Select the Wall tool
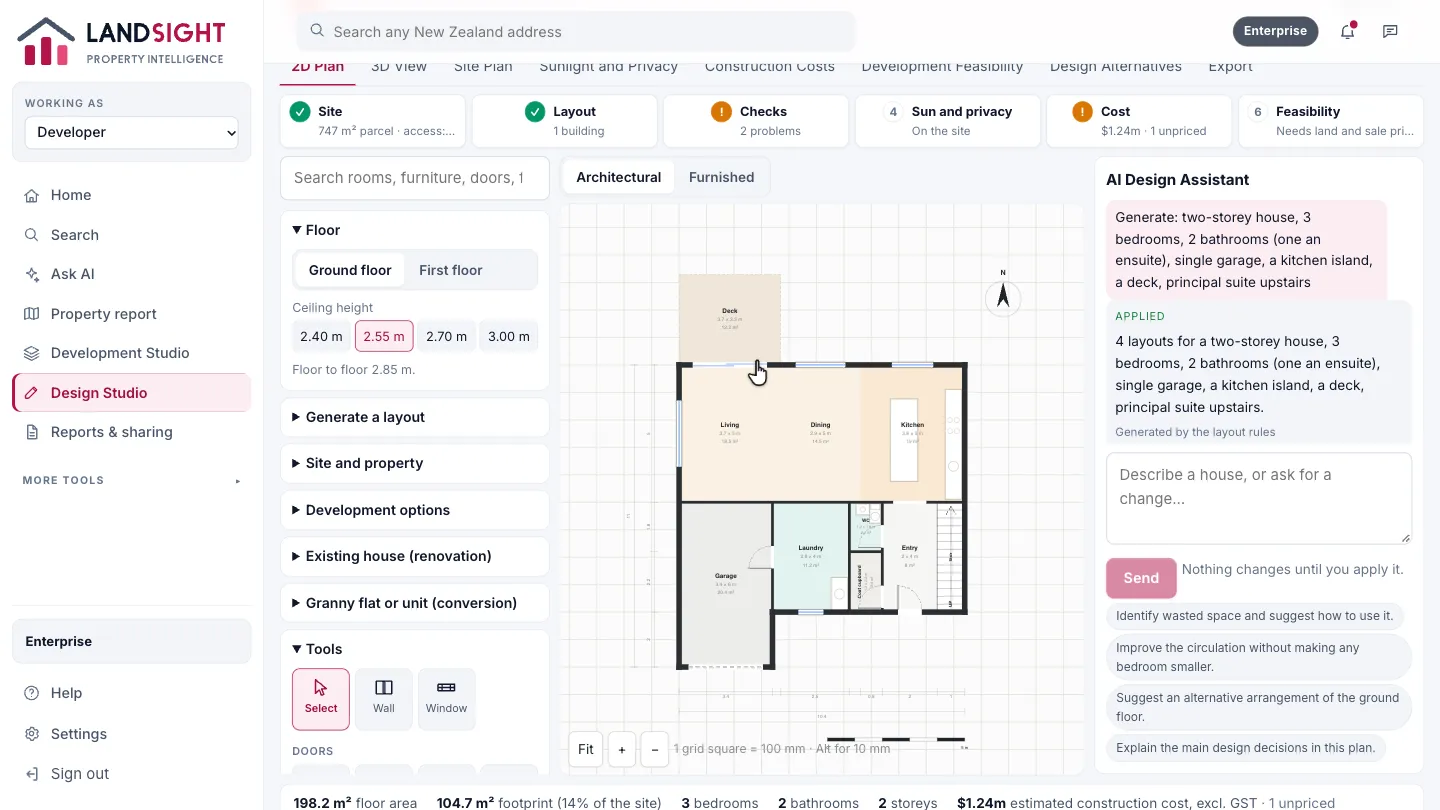 [384, 698]
